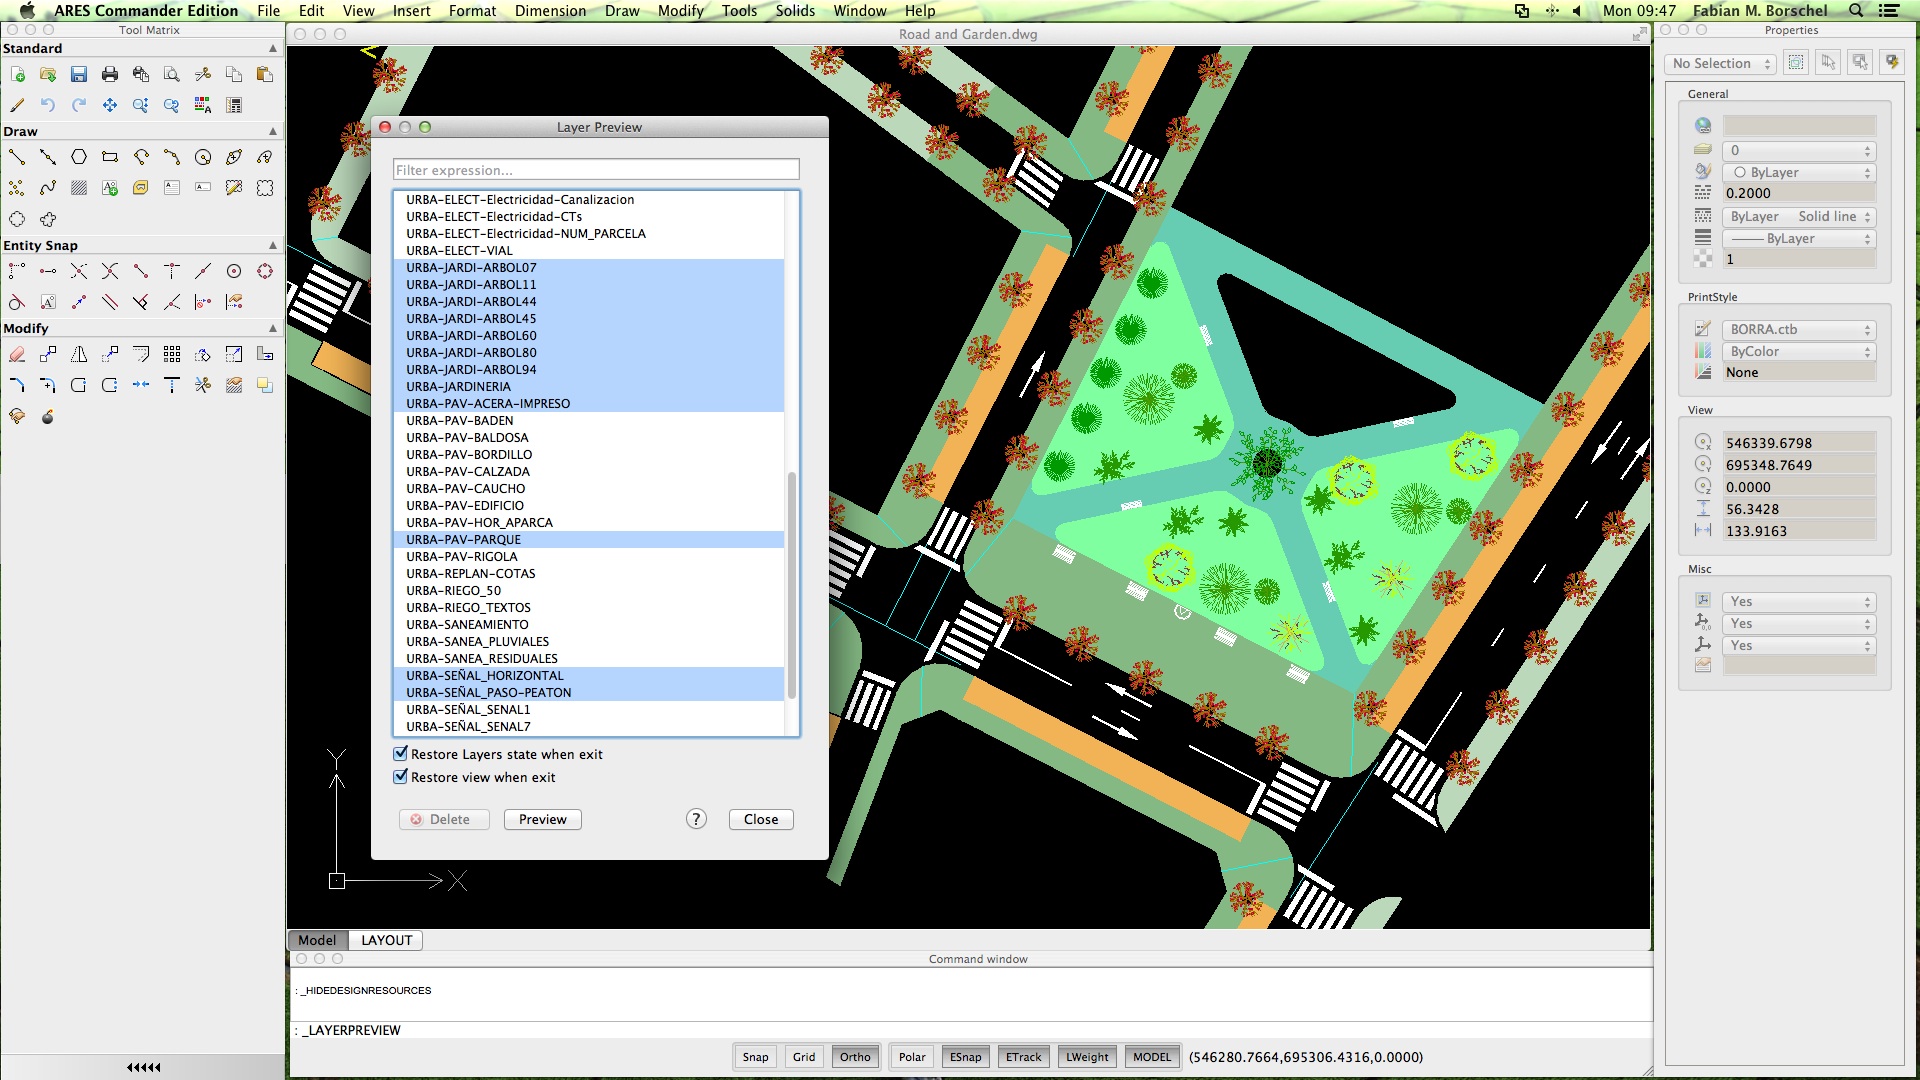Uncheck Restore Layers state when exit
This screenshot has width=1920, height=1080.
401,754
